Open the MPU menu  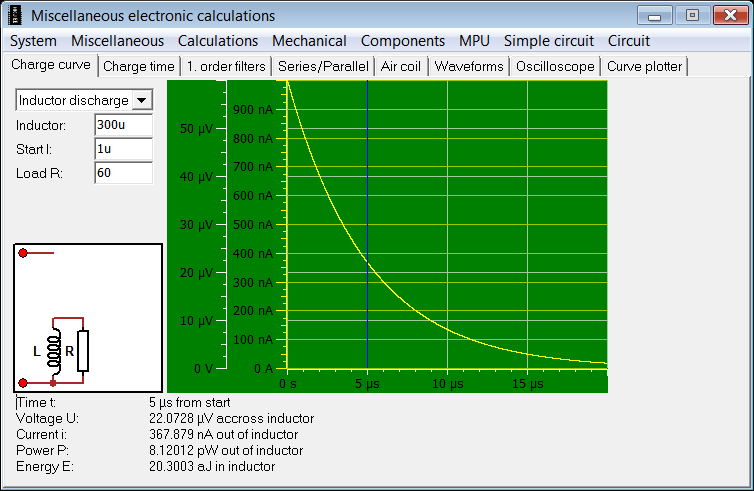tap(474, 41)
